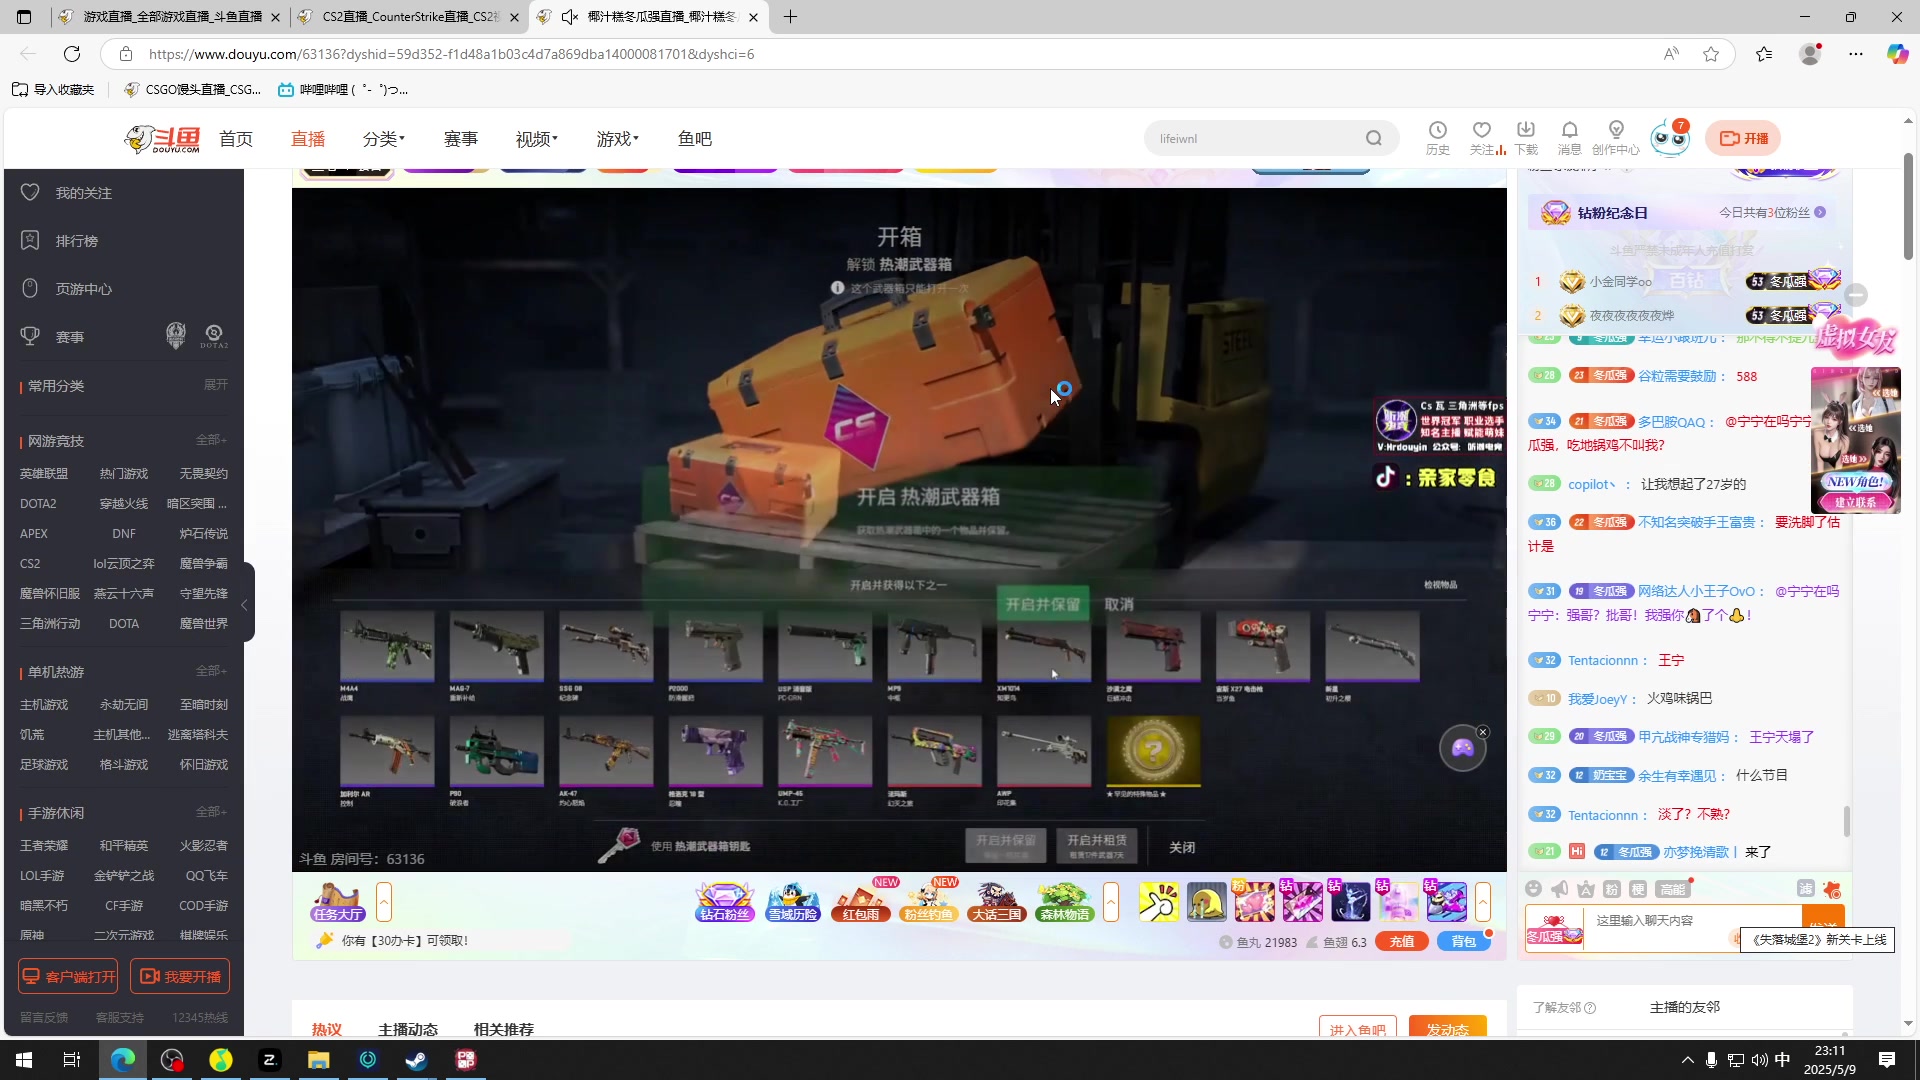Open the 任务大厅 task hall icon
Screen dimensions: 1920x1080
(338, 902)
